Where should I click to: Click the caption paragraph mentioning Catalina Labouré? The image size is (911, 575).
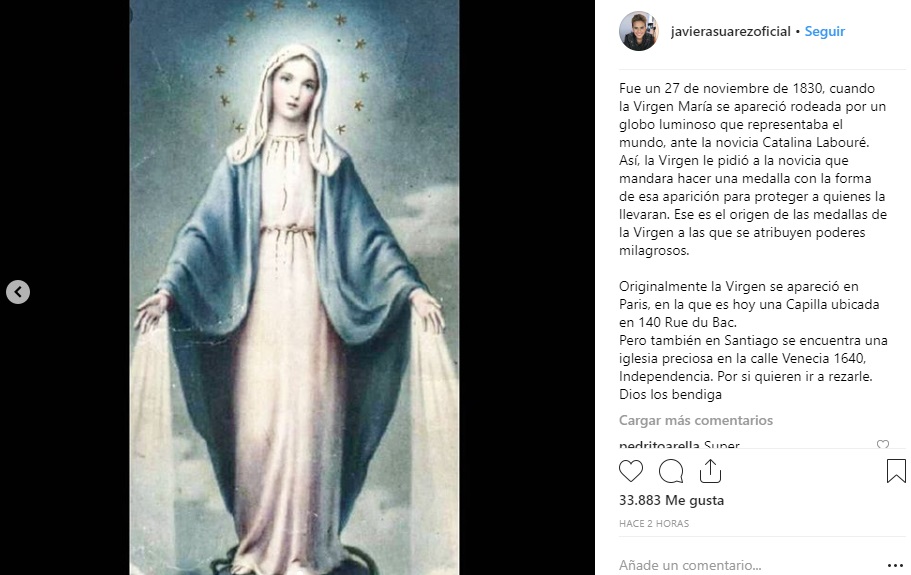click(x=753, y=169)
